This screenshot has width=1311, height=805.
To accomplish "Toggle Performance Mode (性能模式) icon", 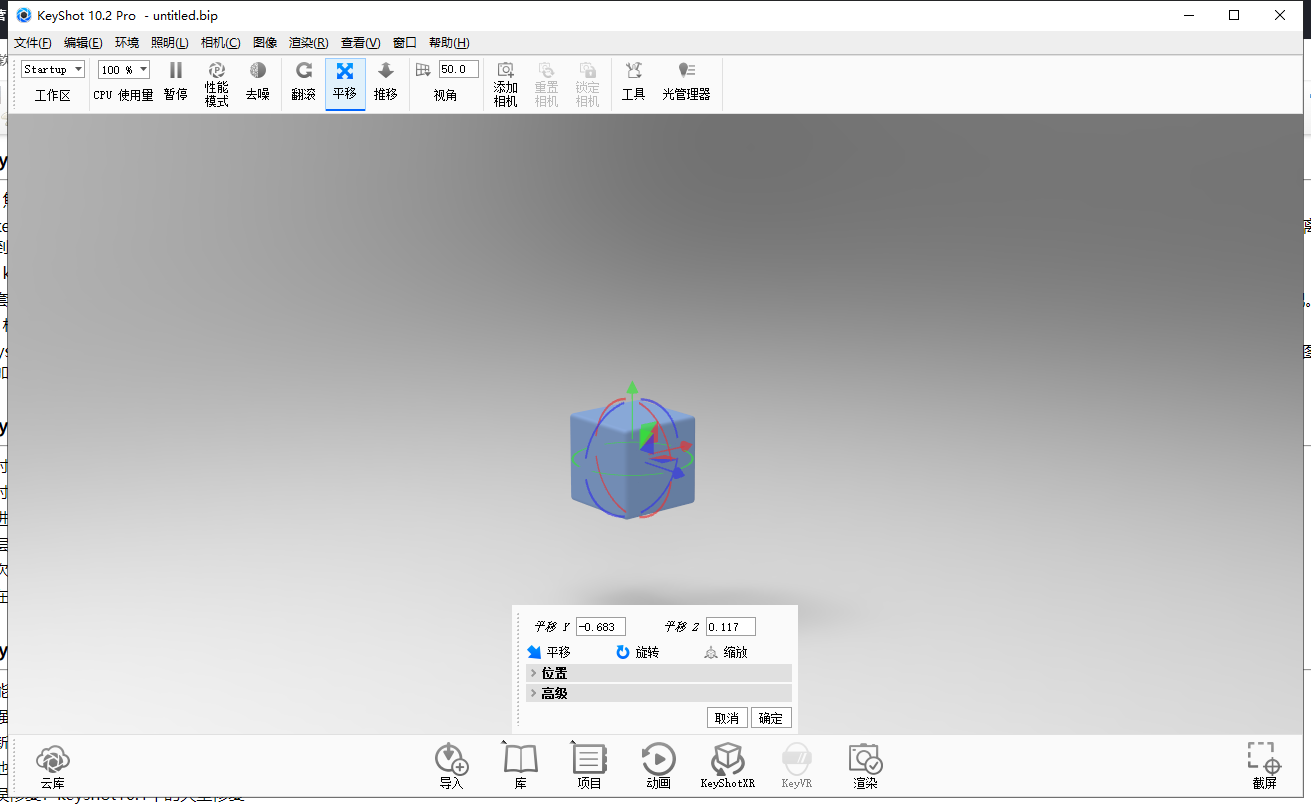I will [217, 70].
